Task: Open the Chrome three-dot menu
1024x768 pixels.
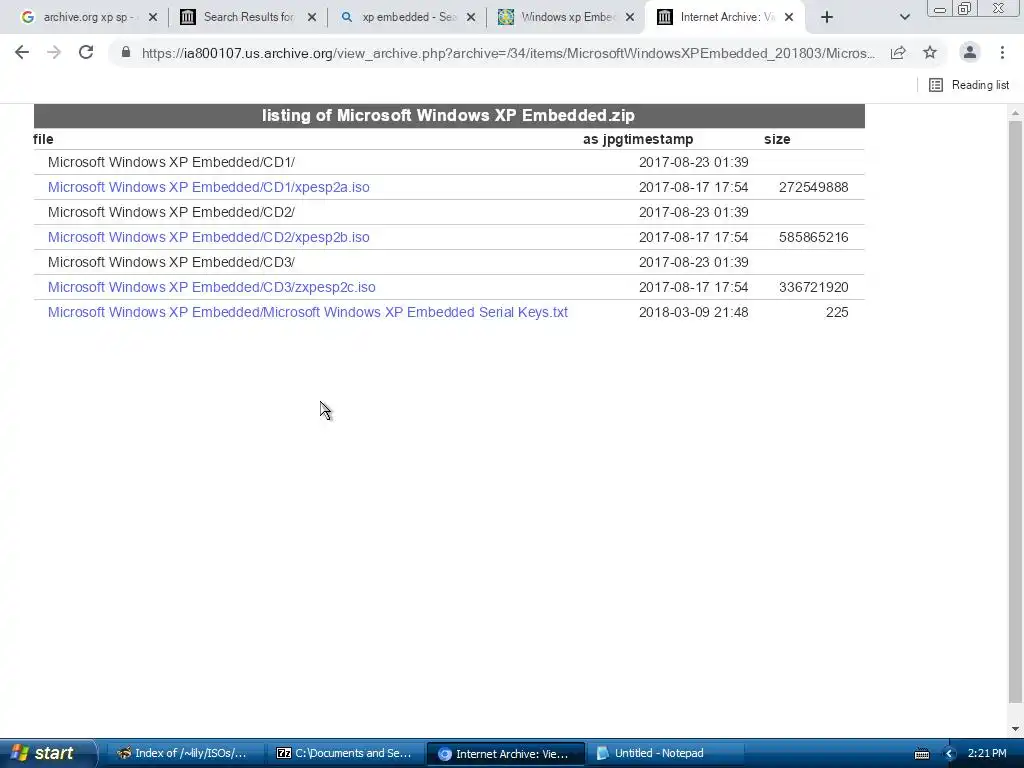Action: point(1002,52)
